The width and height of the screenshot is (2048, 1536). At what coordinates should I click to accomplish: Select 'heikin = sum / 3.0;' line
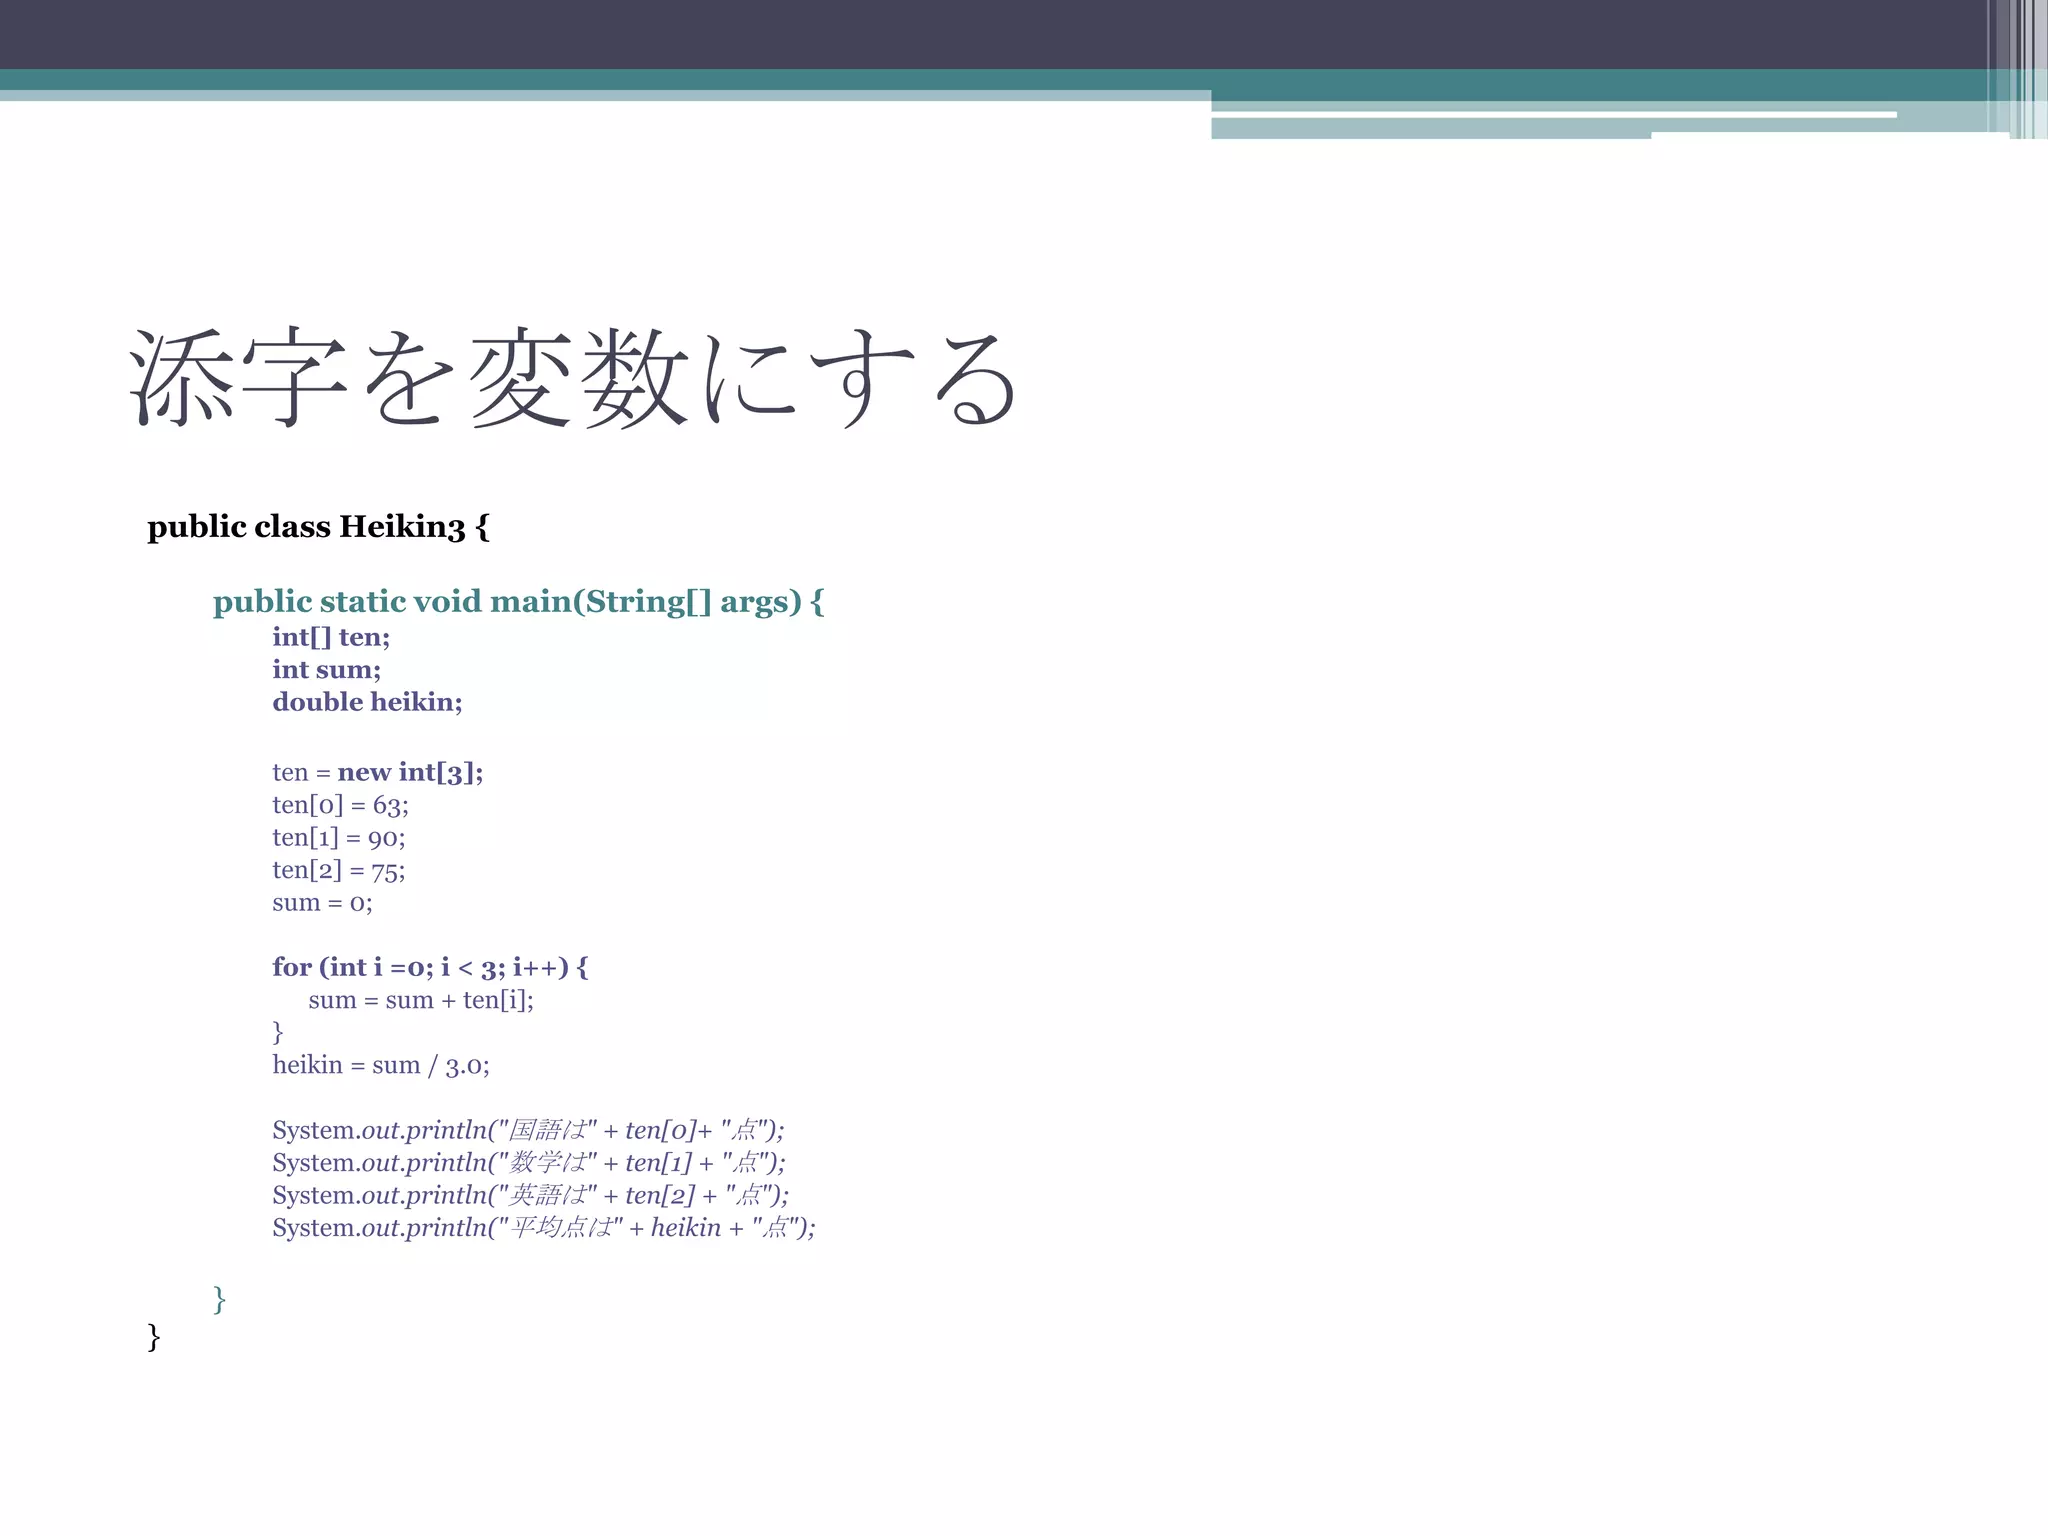(x=380, y=1065)
